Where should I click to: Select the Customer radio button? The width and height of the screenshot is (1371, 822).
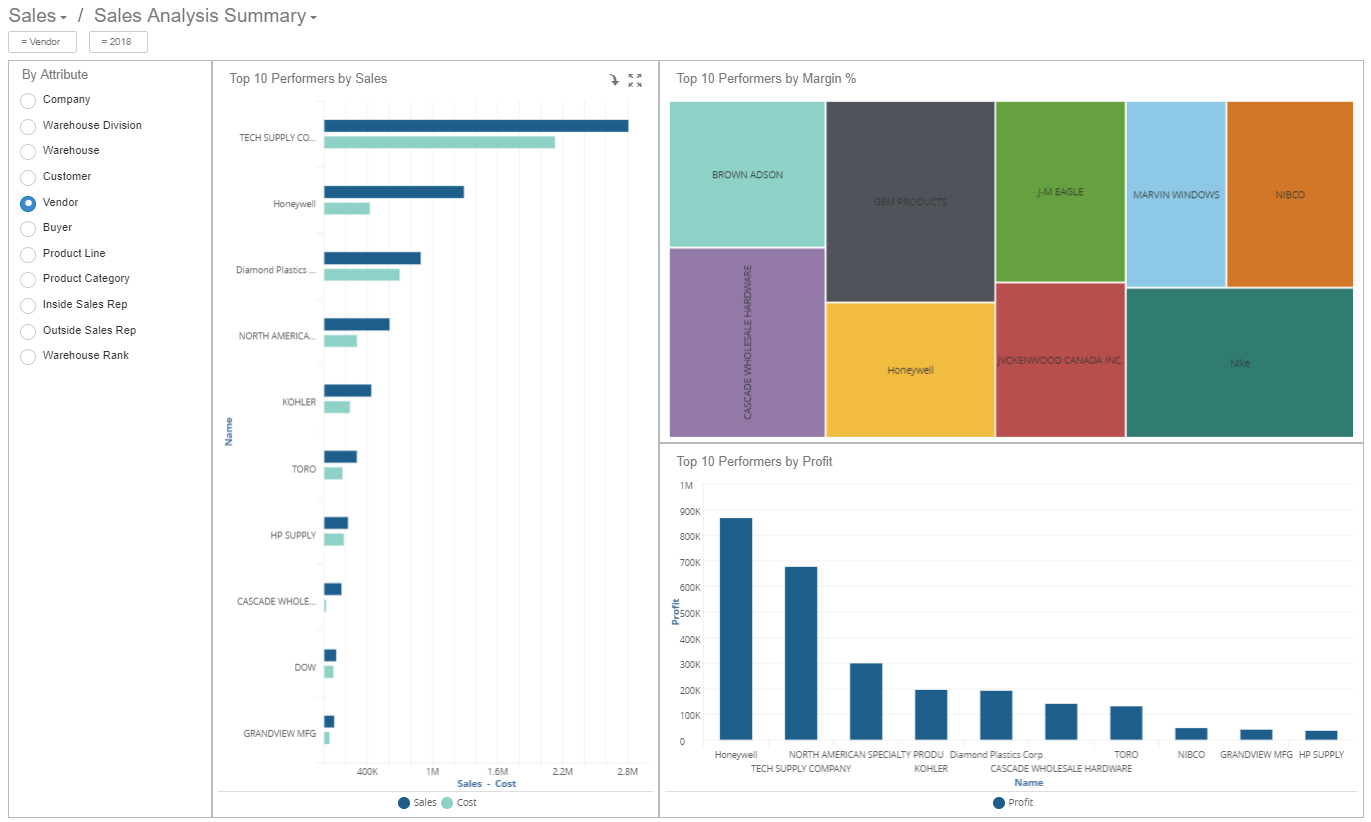27,177
